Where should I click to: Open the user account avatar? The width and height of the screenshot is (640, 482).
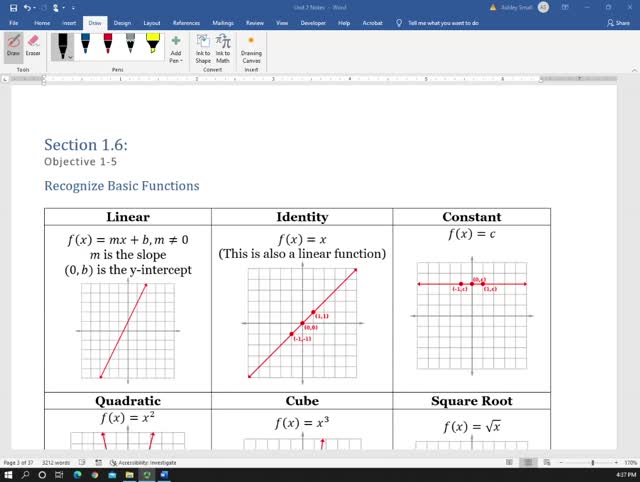543,7
